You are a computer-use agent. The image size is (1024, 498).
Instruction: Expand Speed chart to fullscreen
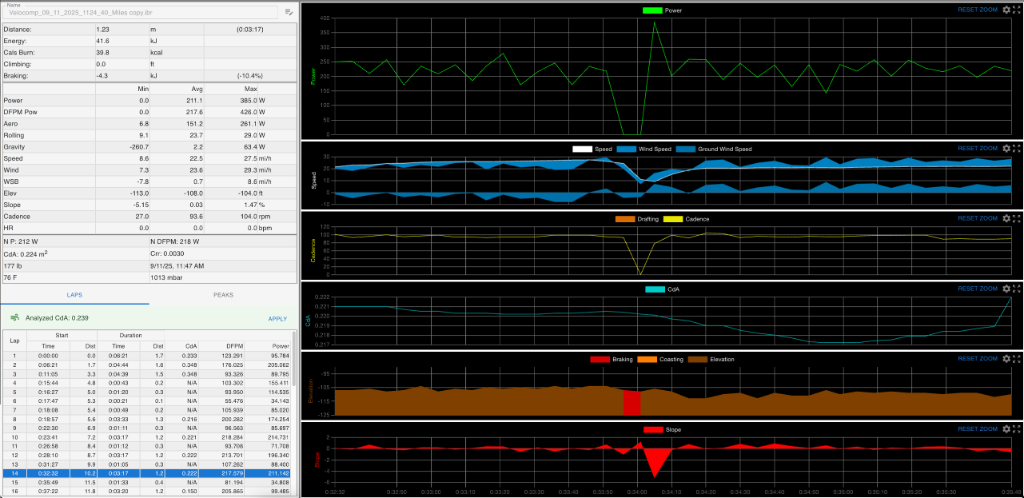click(x=1016, y=148)
